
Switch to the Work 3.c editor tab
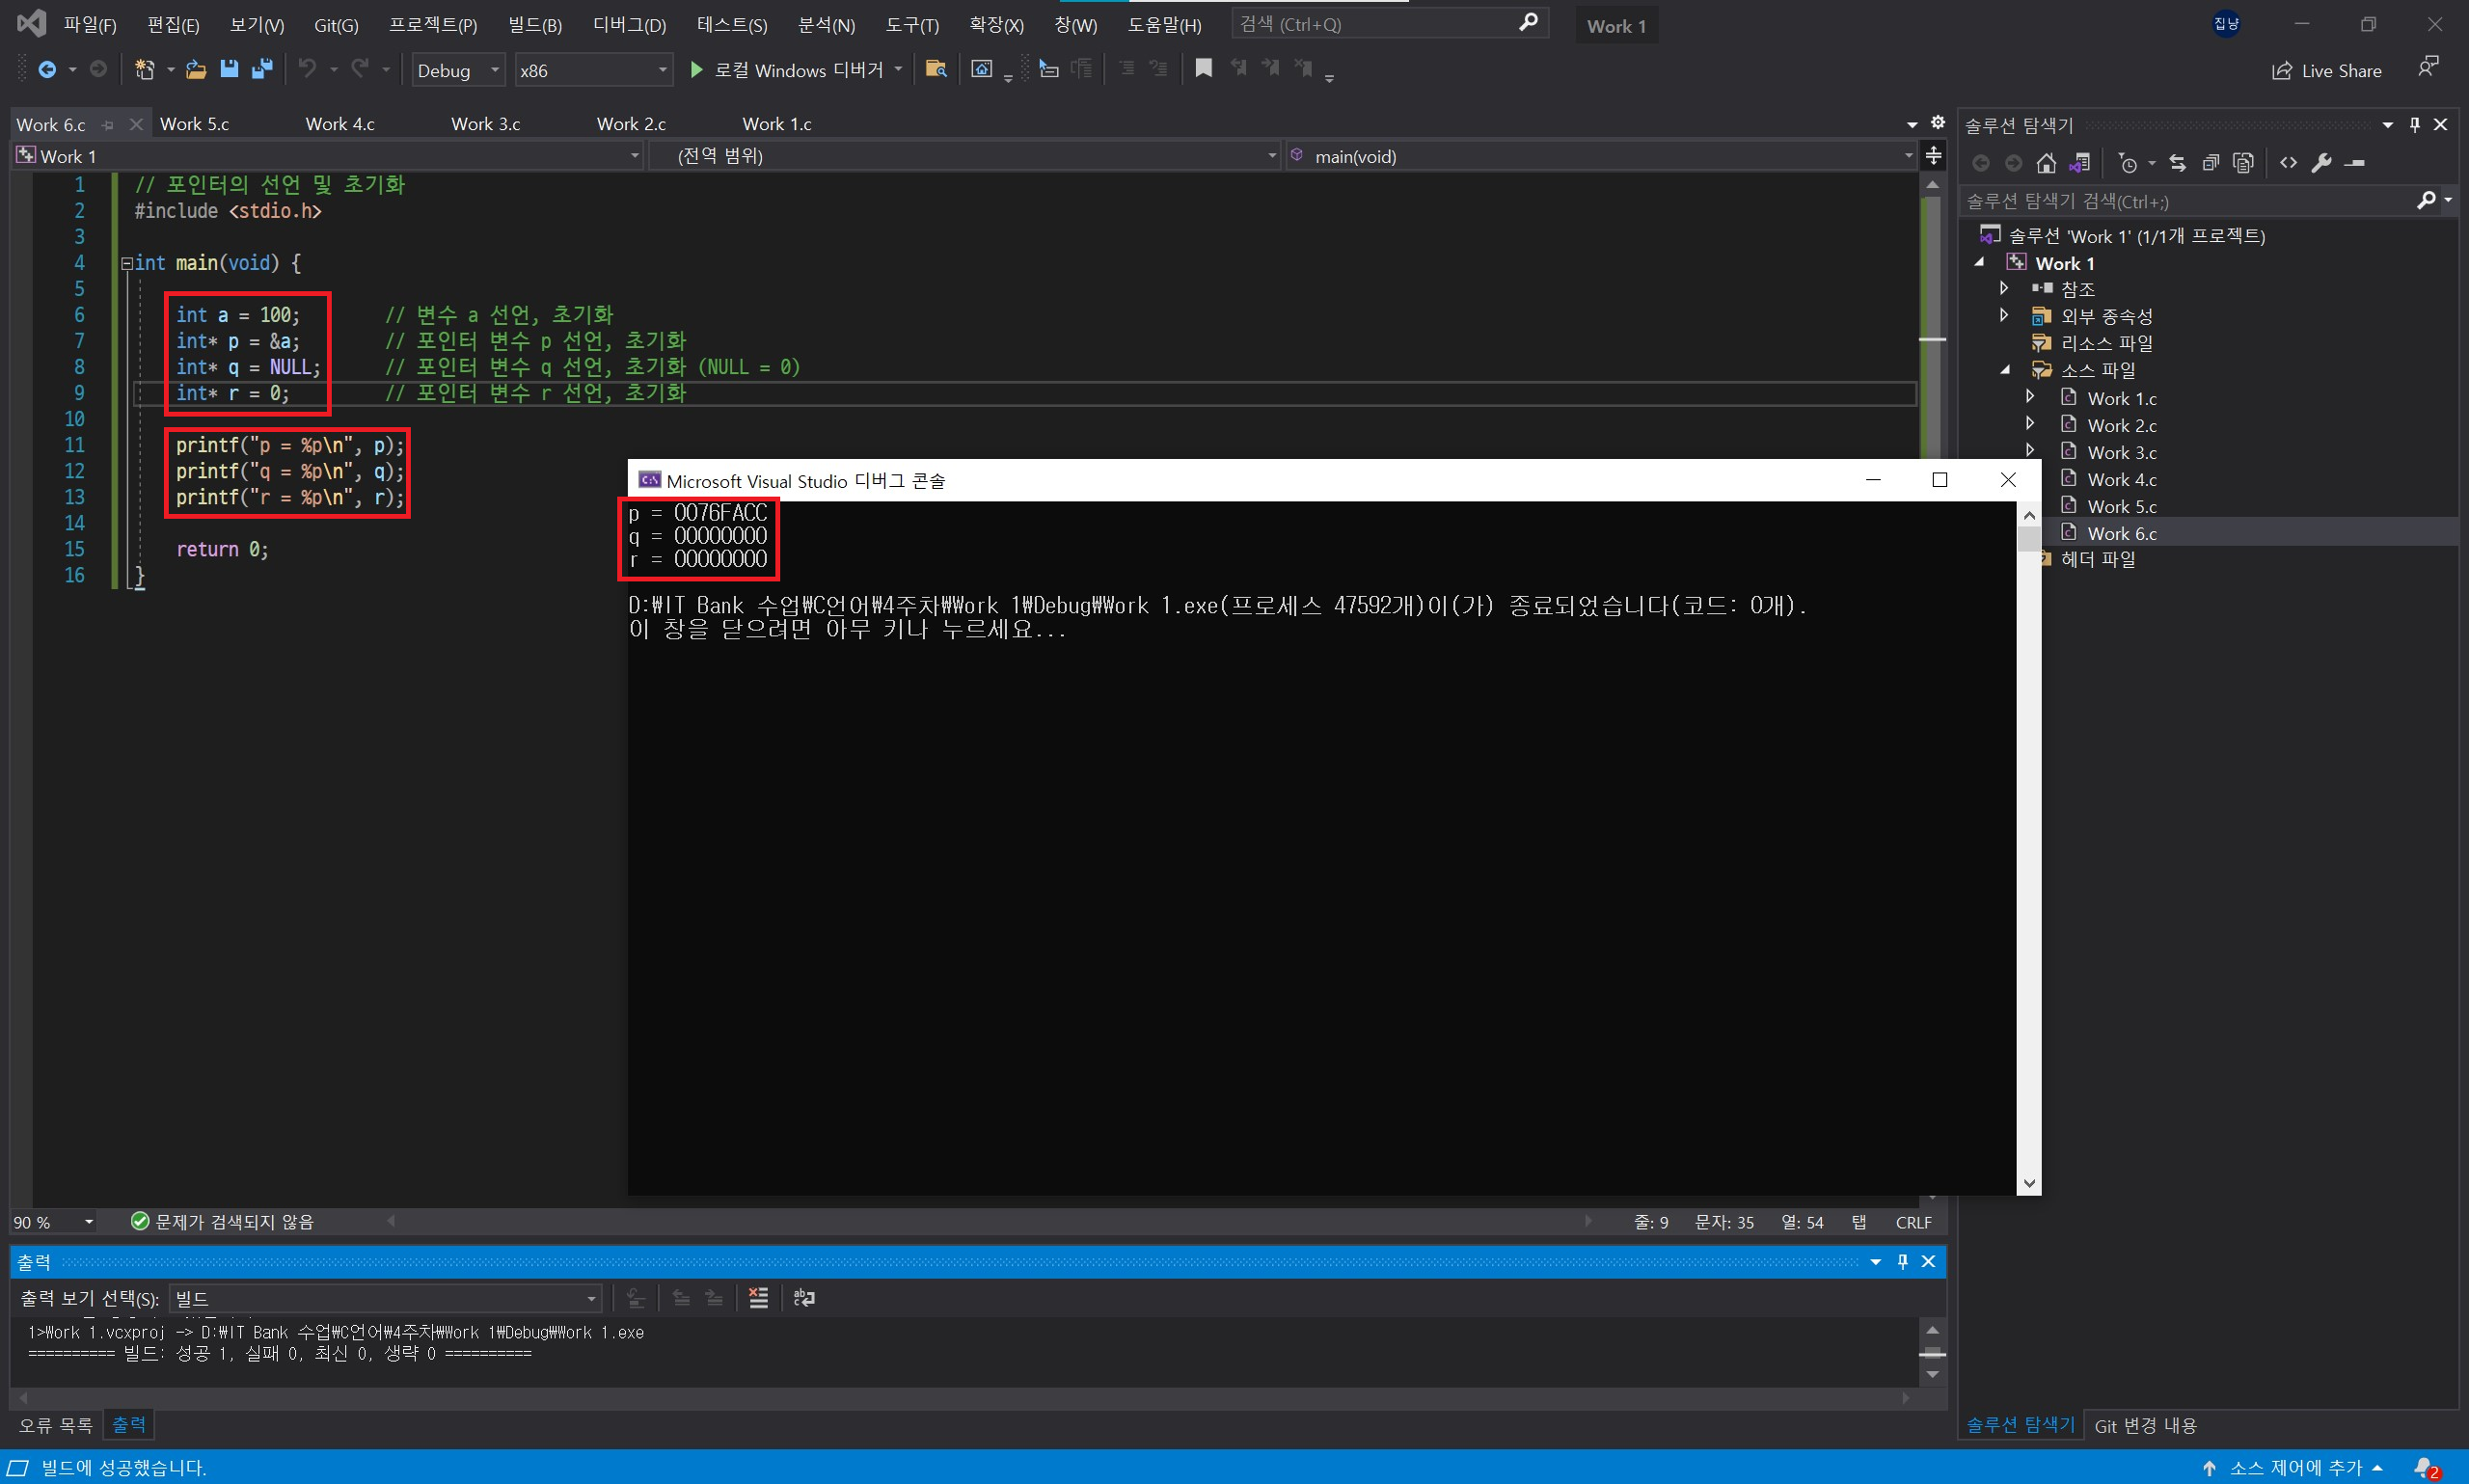(x=485, y=124)
